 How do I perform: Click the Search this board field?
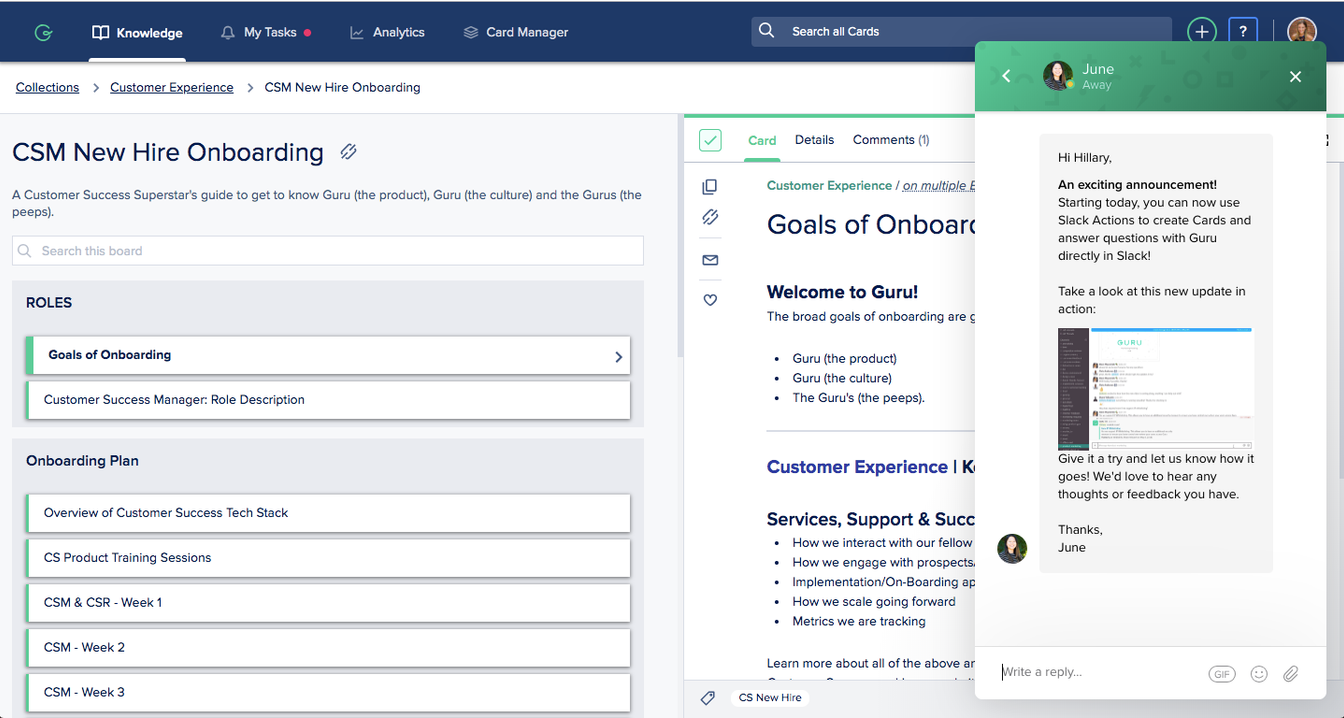tap(328, 251)
